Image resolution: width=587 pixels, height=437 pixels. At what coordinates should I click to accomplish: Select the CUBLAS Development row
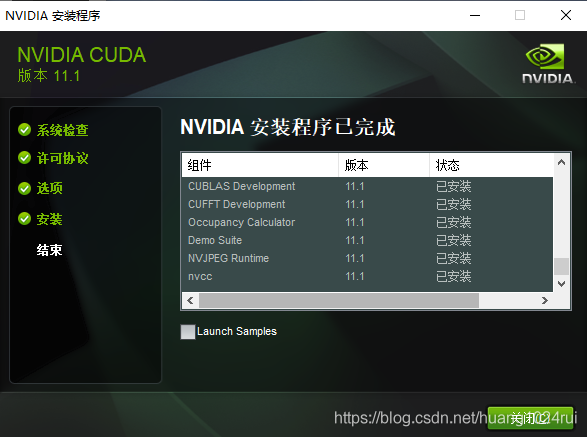(x=367, y=186)
